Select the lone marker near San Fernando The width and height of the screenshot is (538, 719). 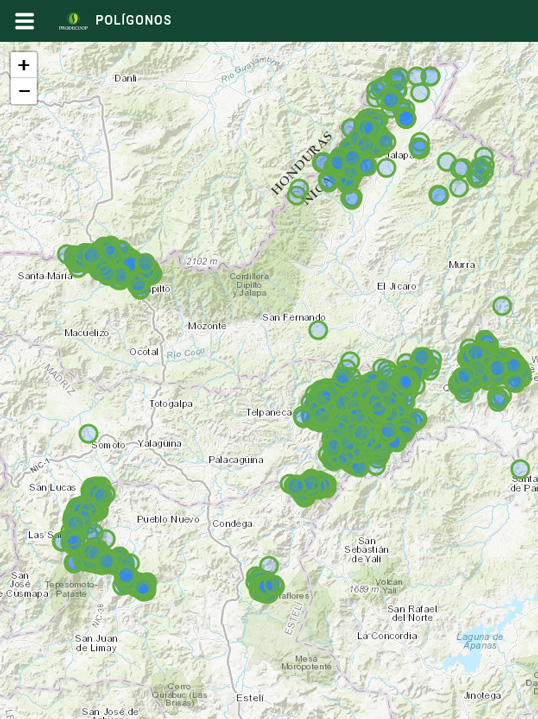click(x=318, y=330)
